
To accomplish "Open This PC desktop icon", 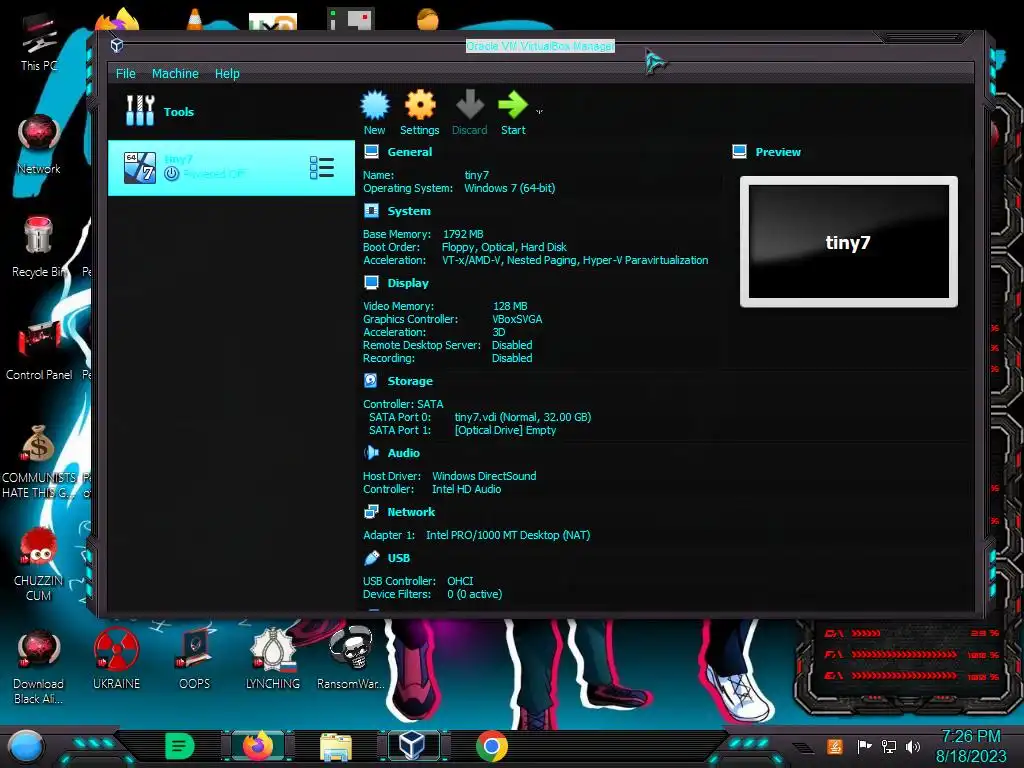I will click(39, 42).
